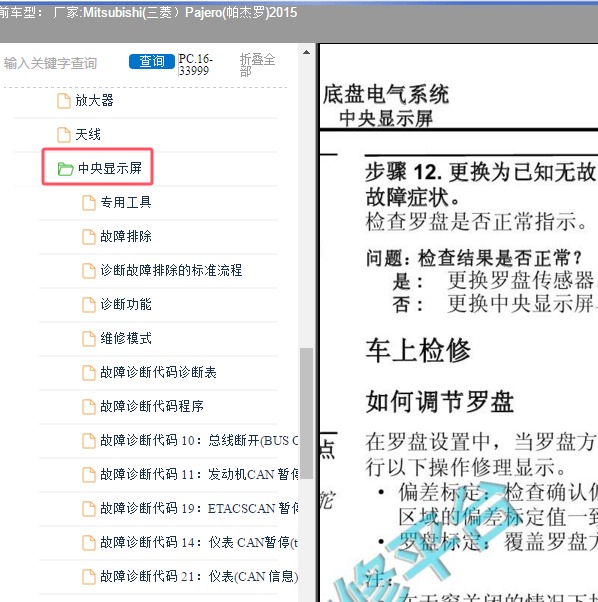Click the 如何调节罗盘 heading

point(440,402)
